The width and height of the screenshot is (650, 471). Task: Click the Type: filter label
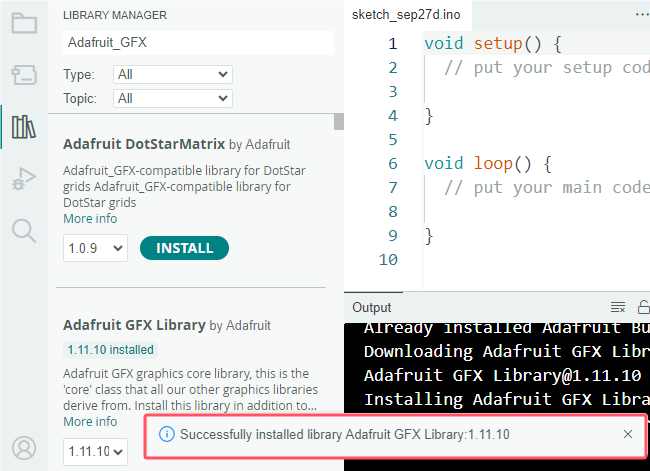[x=79, y=75]
